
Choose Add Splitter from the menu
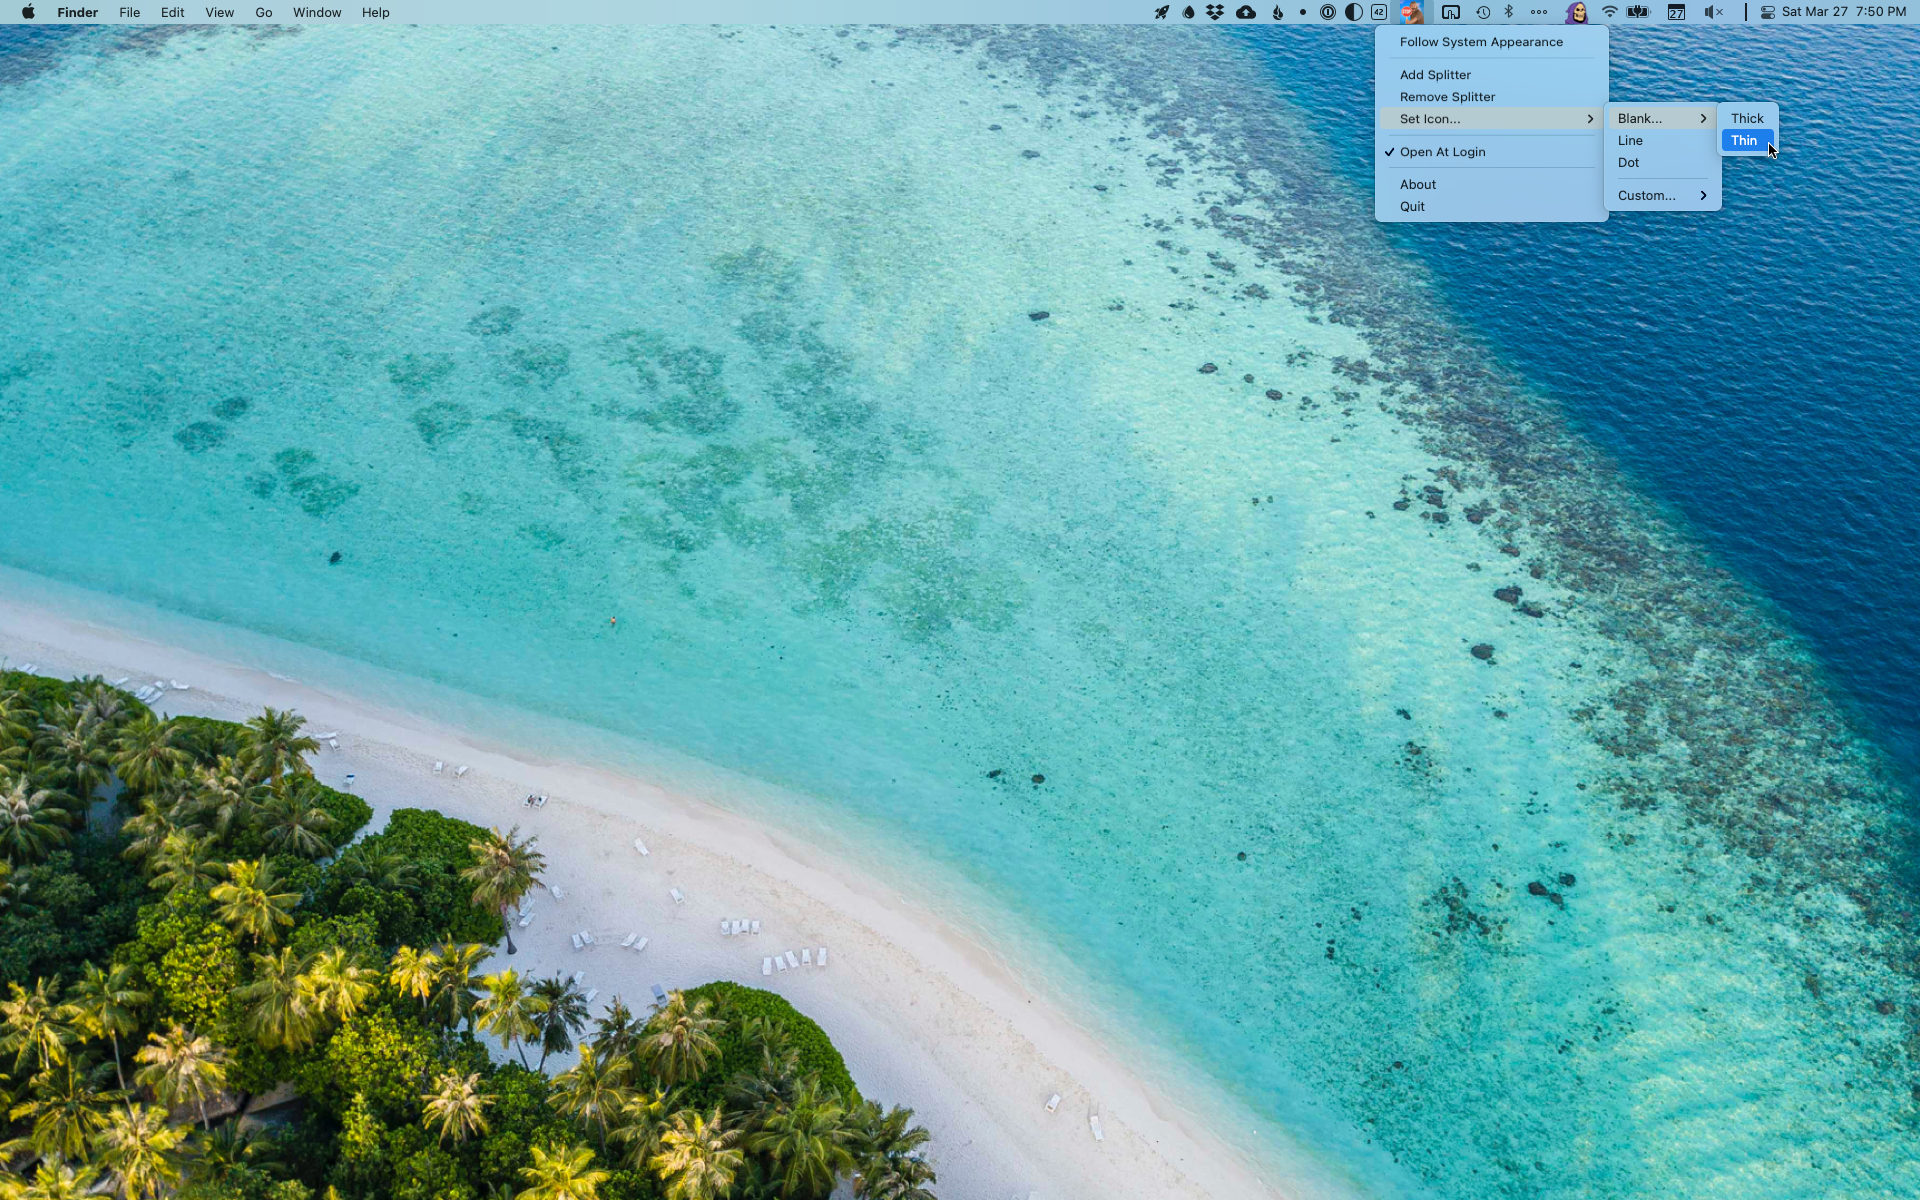click(x=1491, y=75)
